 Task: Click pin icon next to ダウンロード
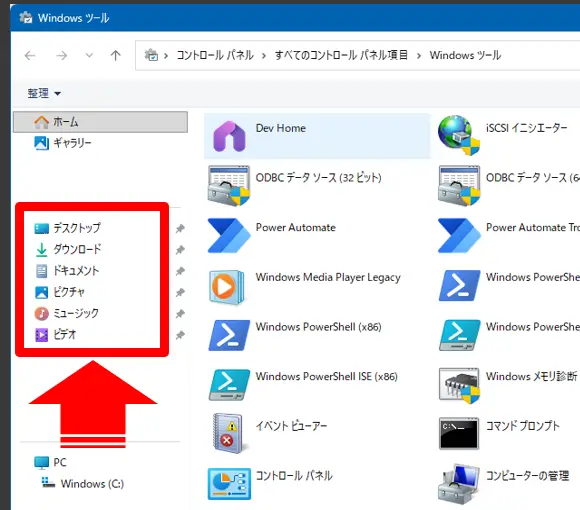[x=180, y=250]
